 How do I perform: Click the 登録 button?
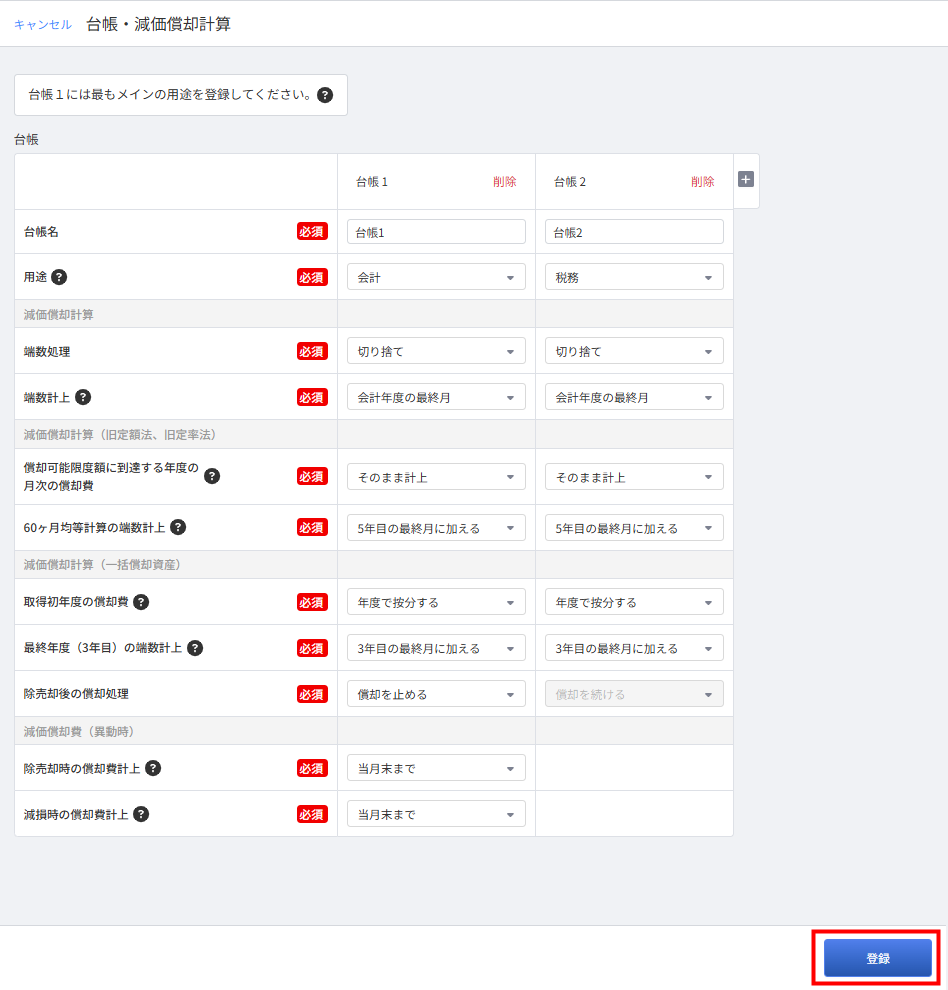[x=877, y=958]
